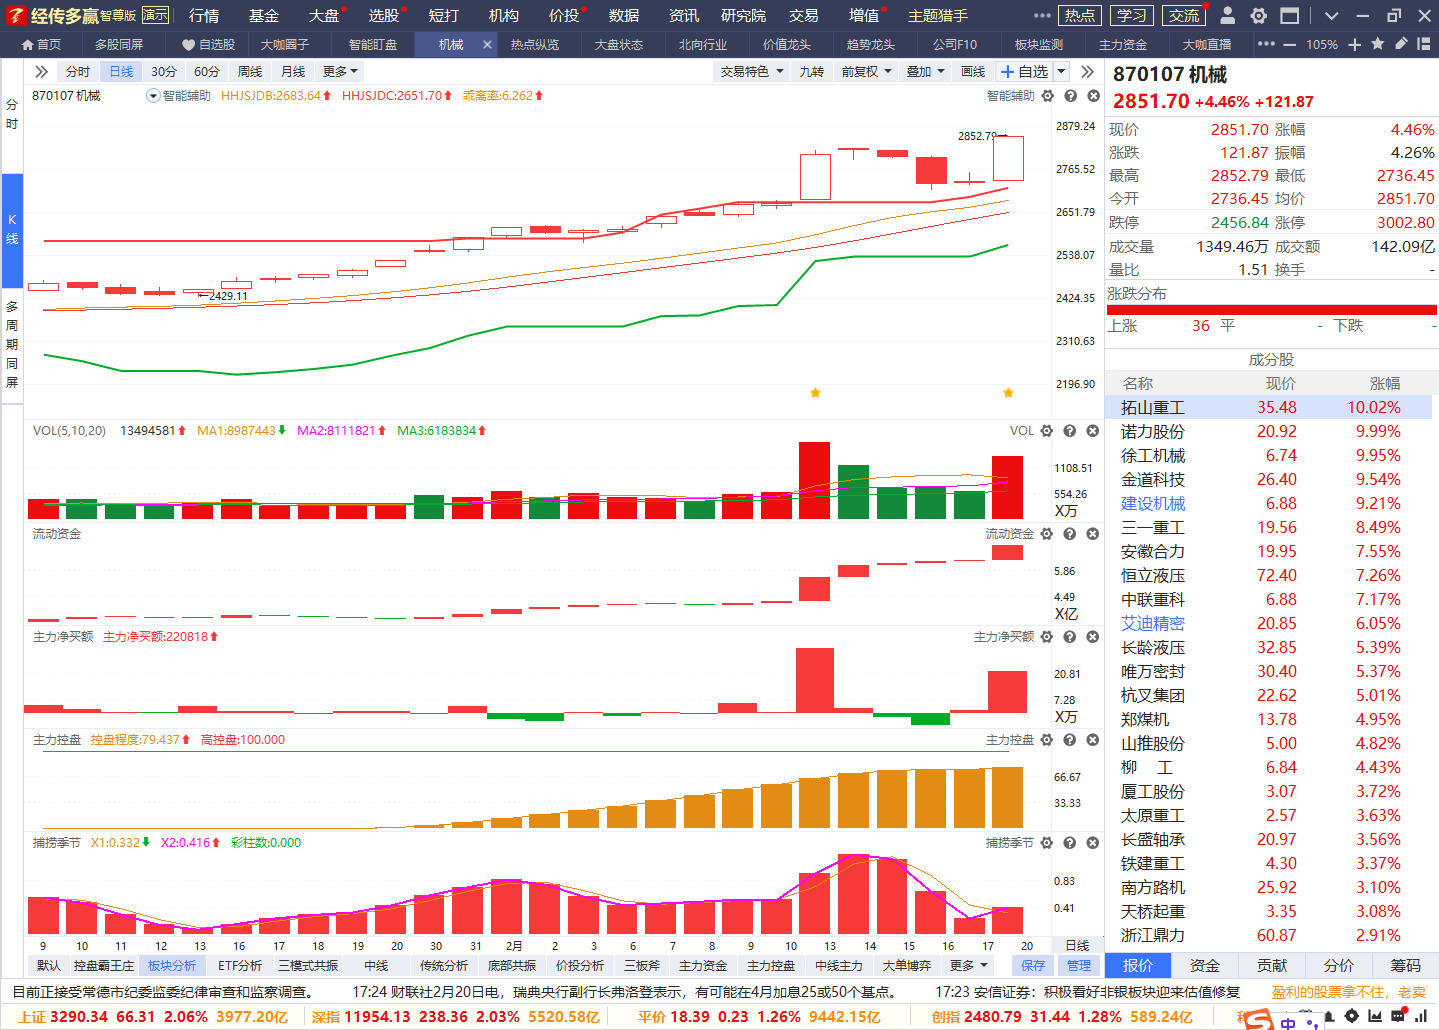Click the window layout icon in title bar
The height and width of the screenshot is (1030, 1439).
point(1290,15)
